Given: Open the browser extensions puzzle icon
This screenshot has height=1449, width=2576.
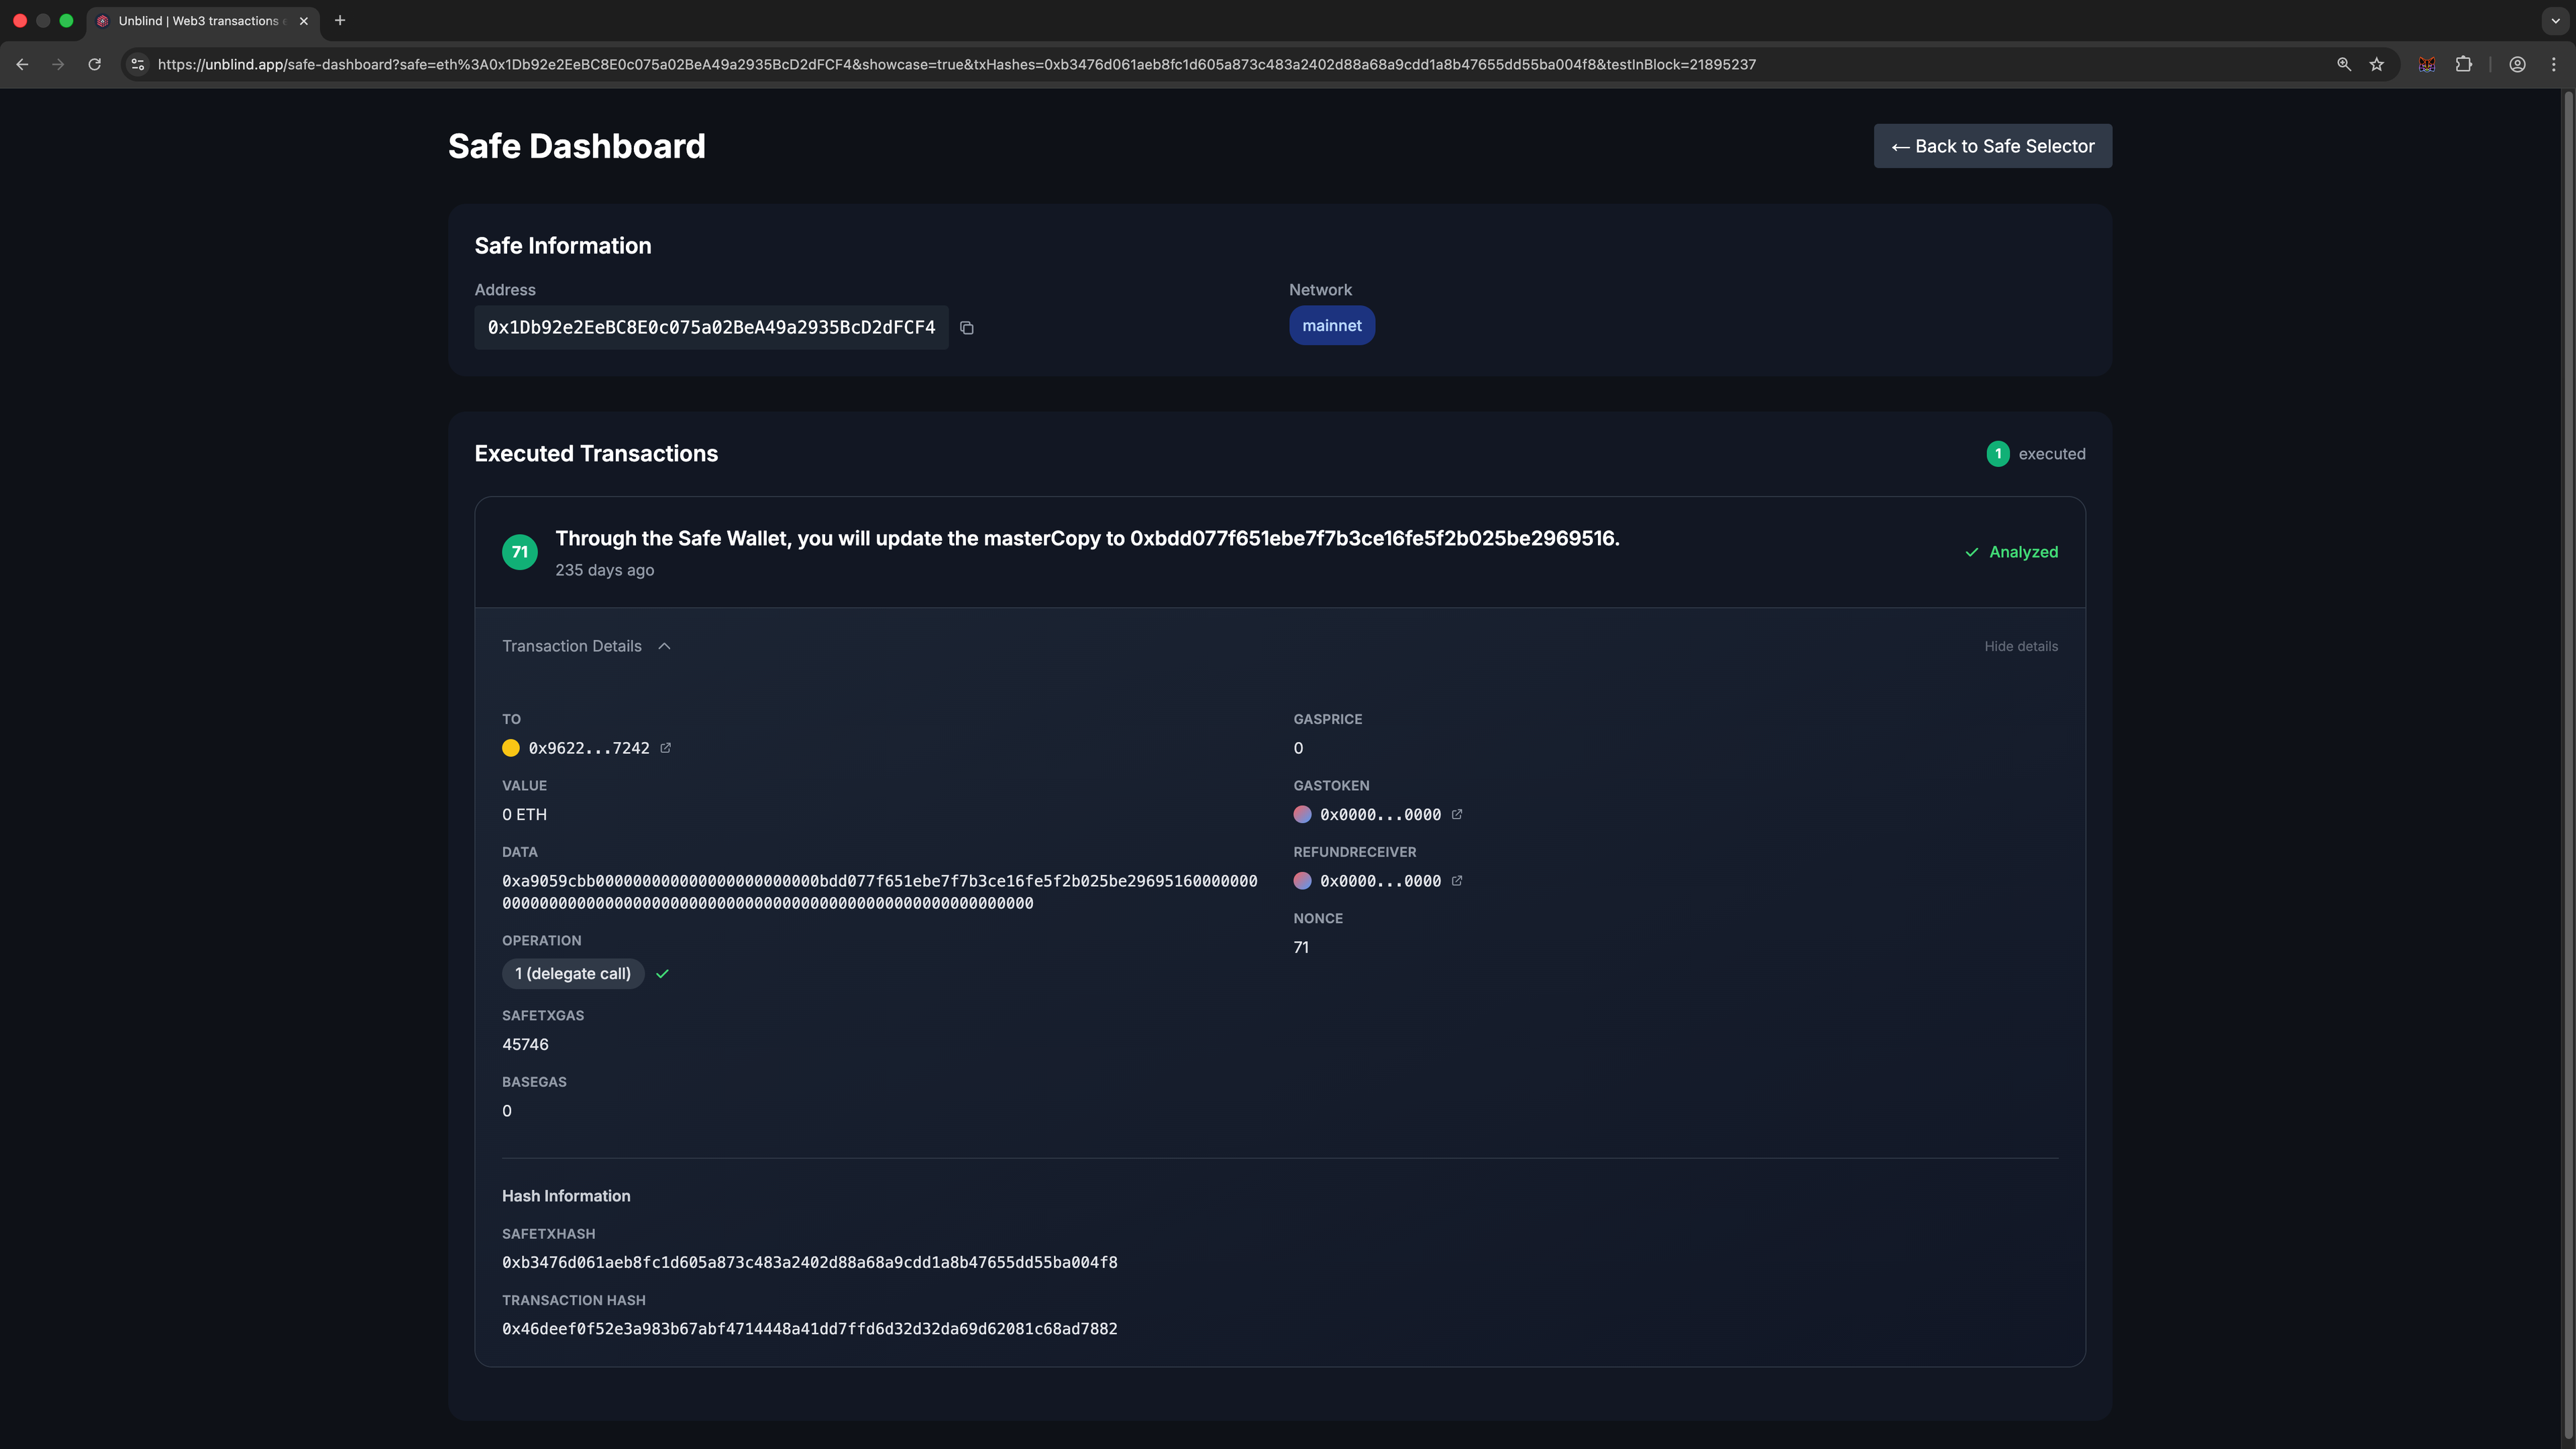Looking at the screenshot, I should [x=2464, y=64].
